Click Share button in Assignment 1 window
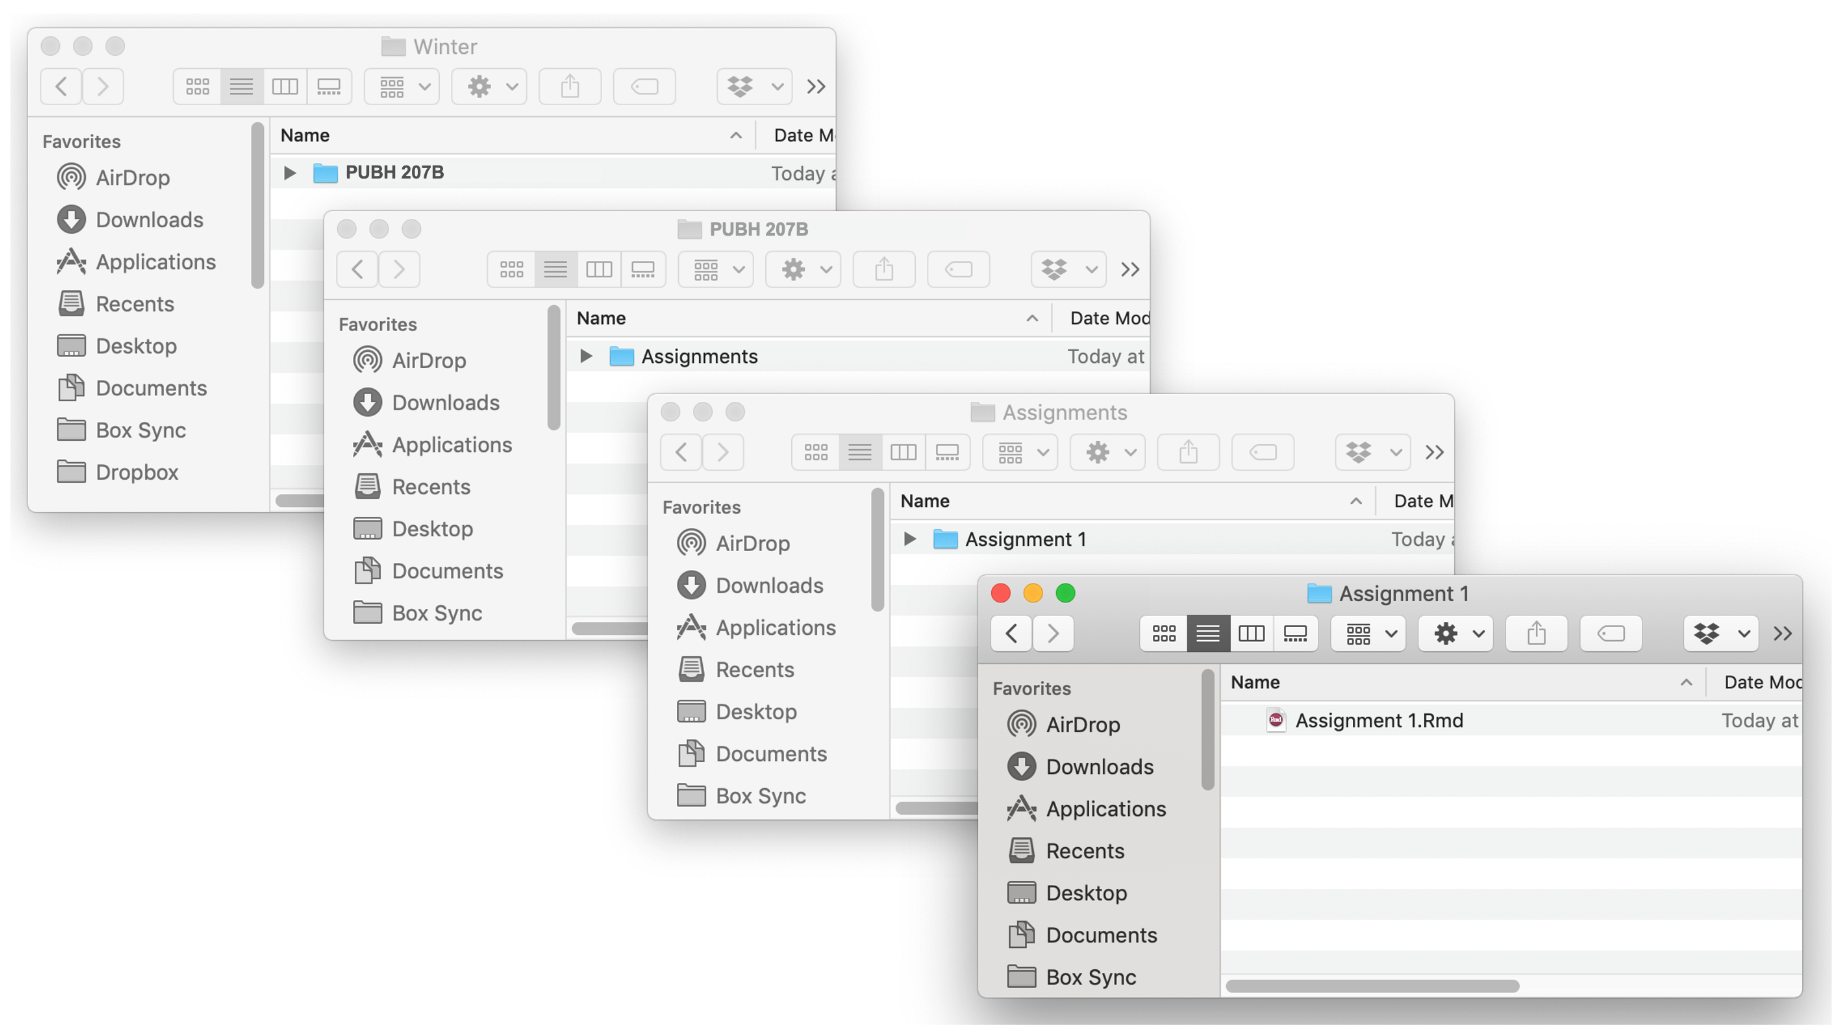1848x1036 pixels. [1537, 634]
